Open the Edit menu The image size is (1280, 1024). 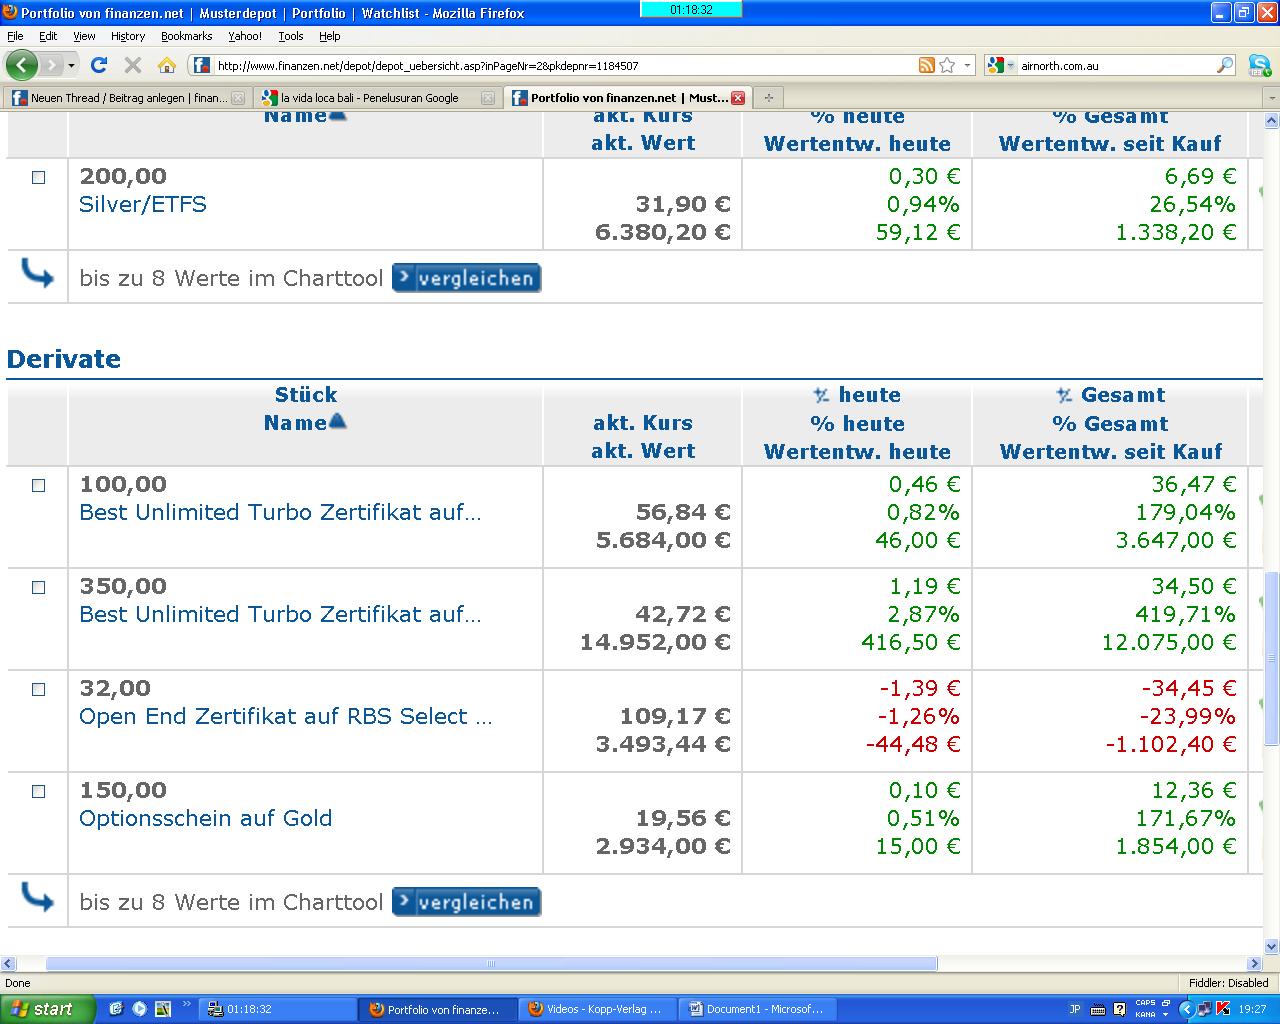click(48, 36)
